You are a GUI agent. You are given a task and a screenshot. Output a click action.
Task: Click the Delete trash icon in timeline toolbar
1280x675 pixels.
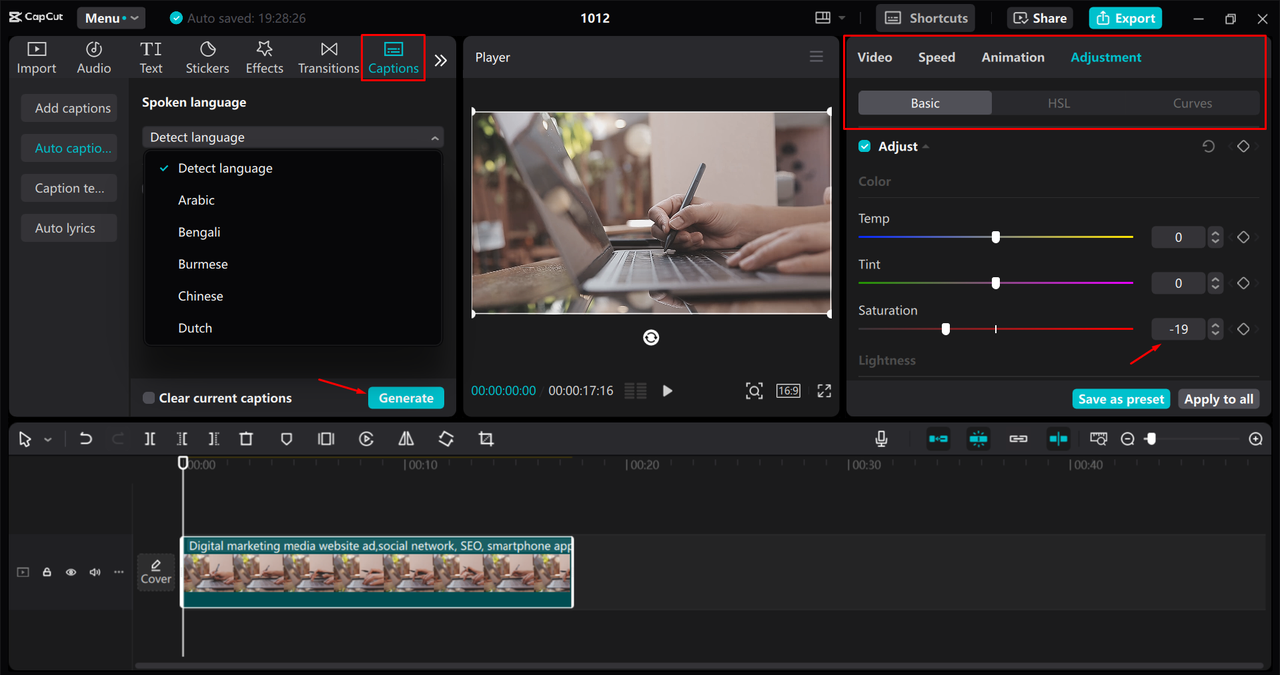pyautogui.click(x=246, y=439)
